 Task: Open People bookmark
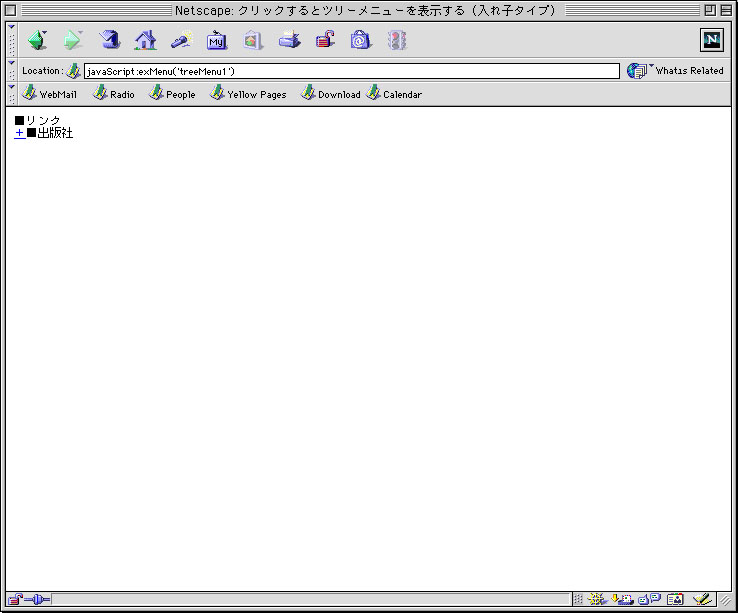(172, 93)
